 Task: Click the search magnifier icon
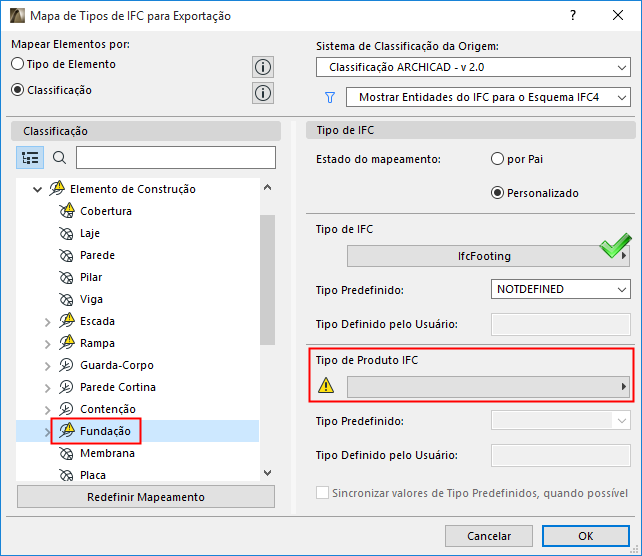59,158
